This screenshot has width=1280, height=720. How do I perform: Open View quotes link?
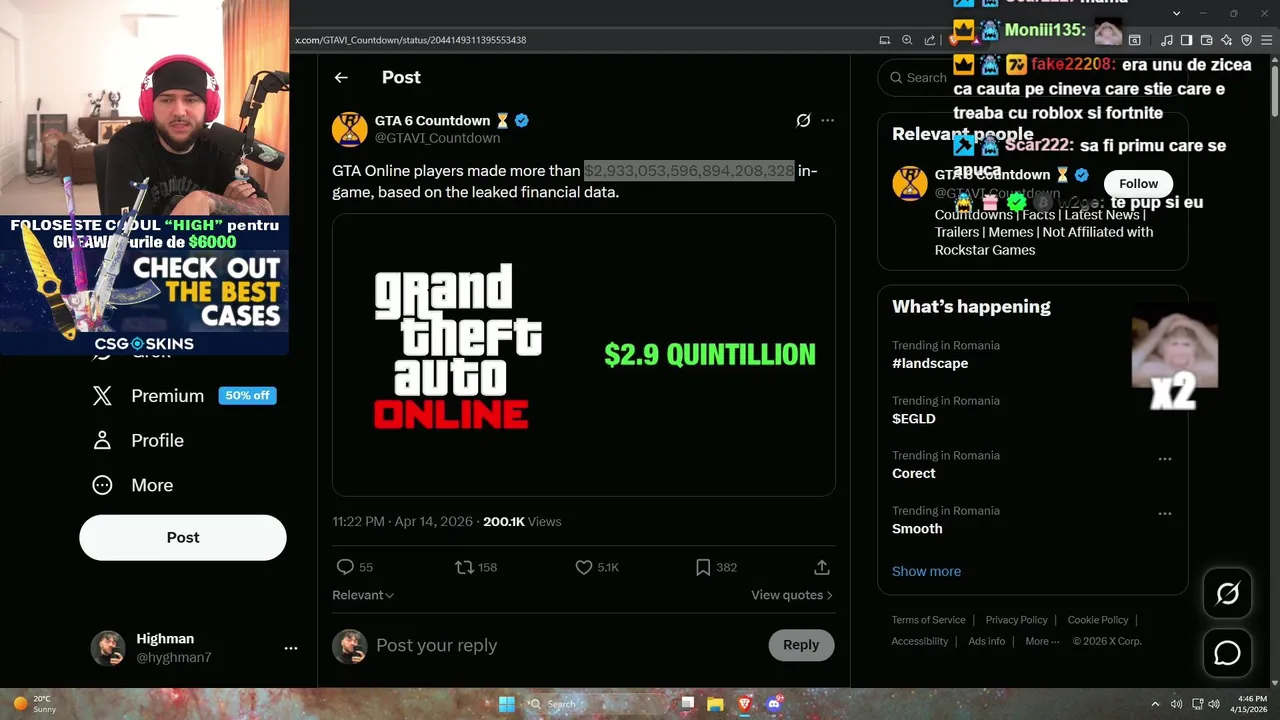(792, 595)
